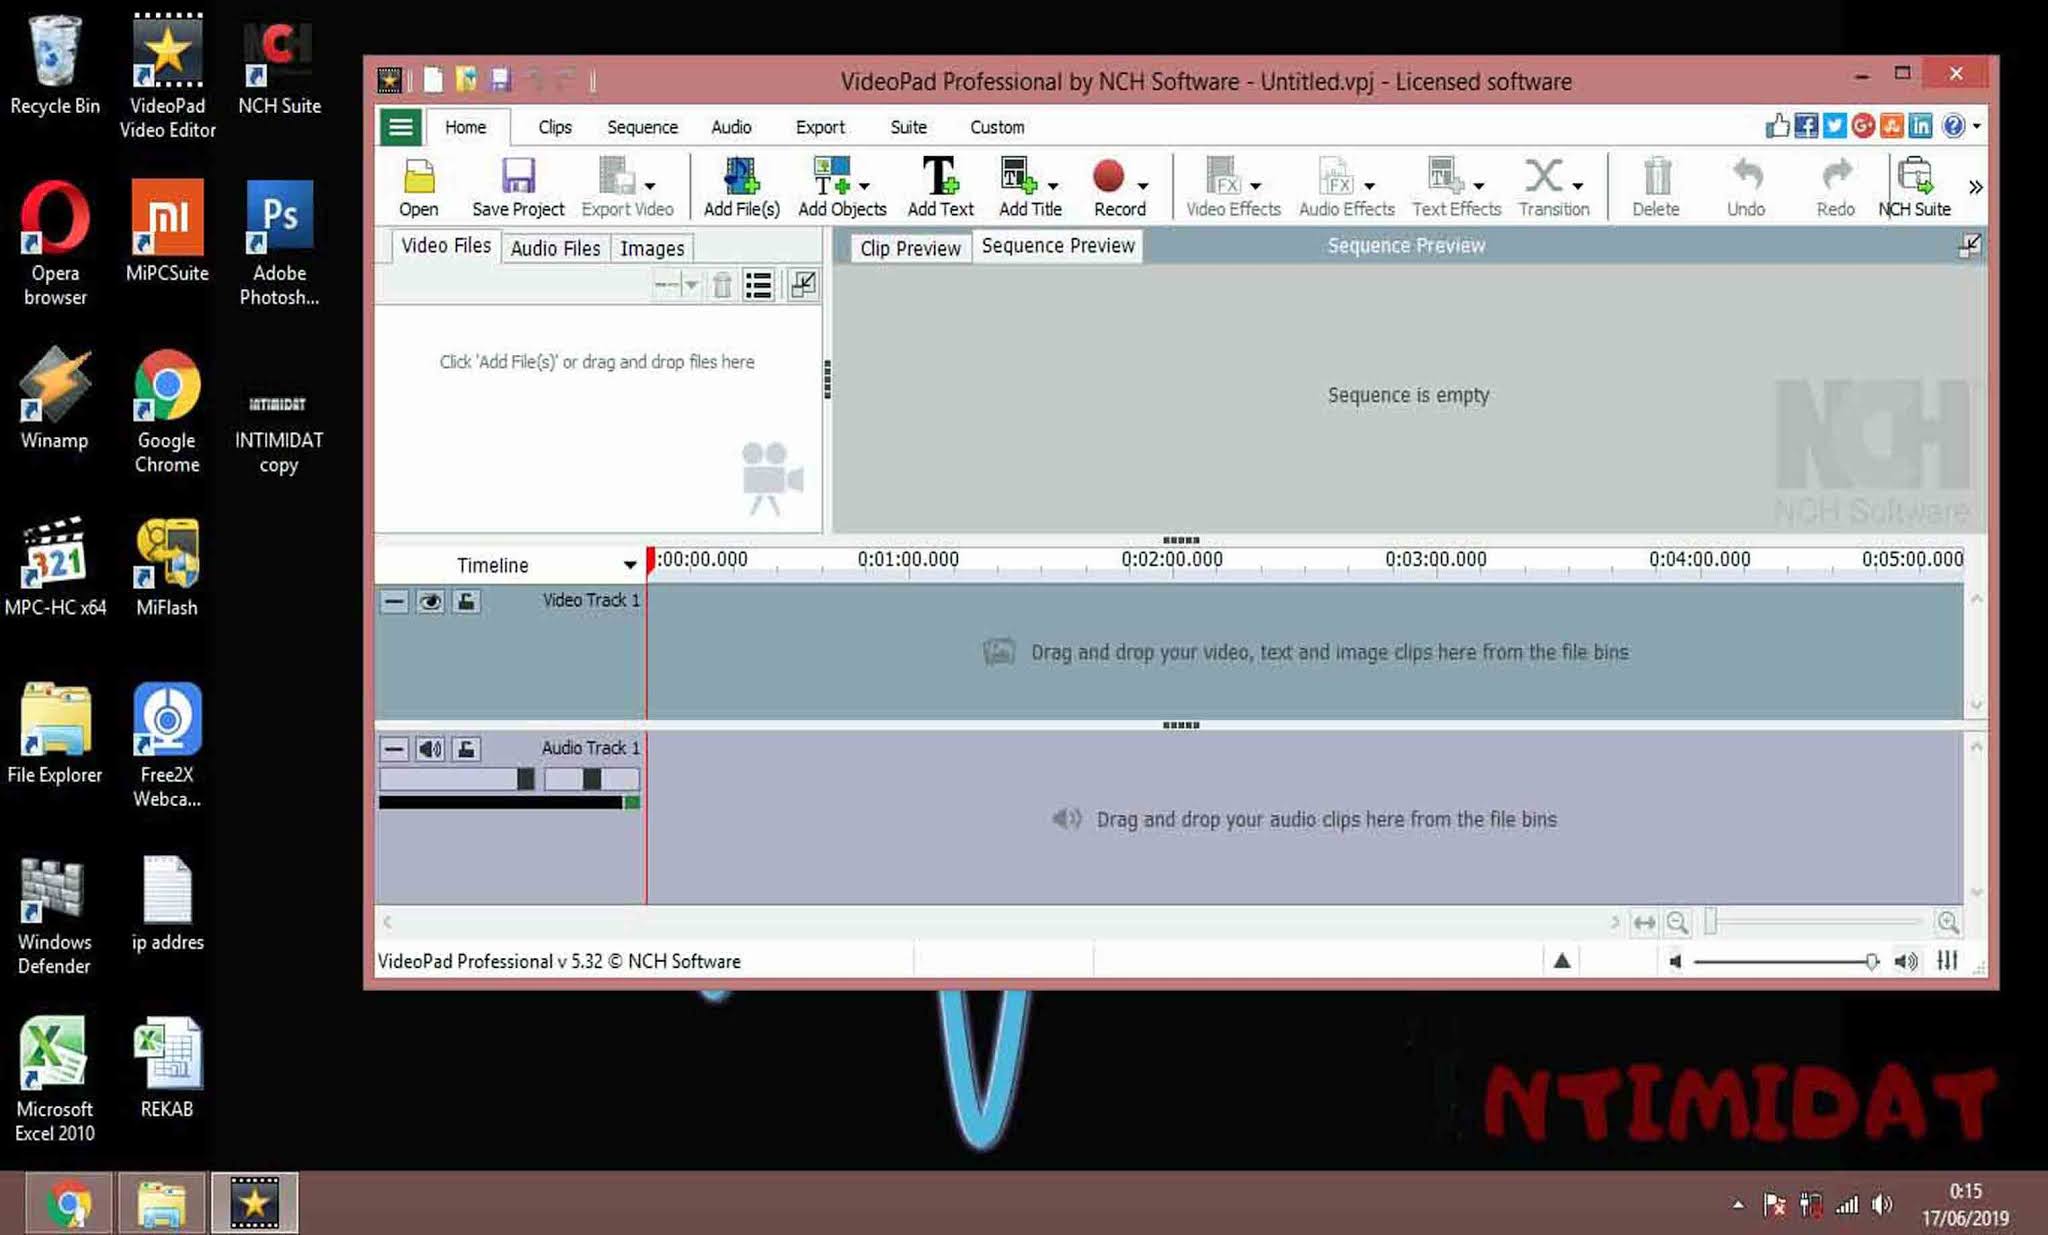Toggle Video Track 1 visibility eye
This screenshot has width=2048, height=1235.
point(430,601)
